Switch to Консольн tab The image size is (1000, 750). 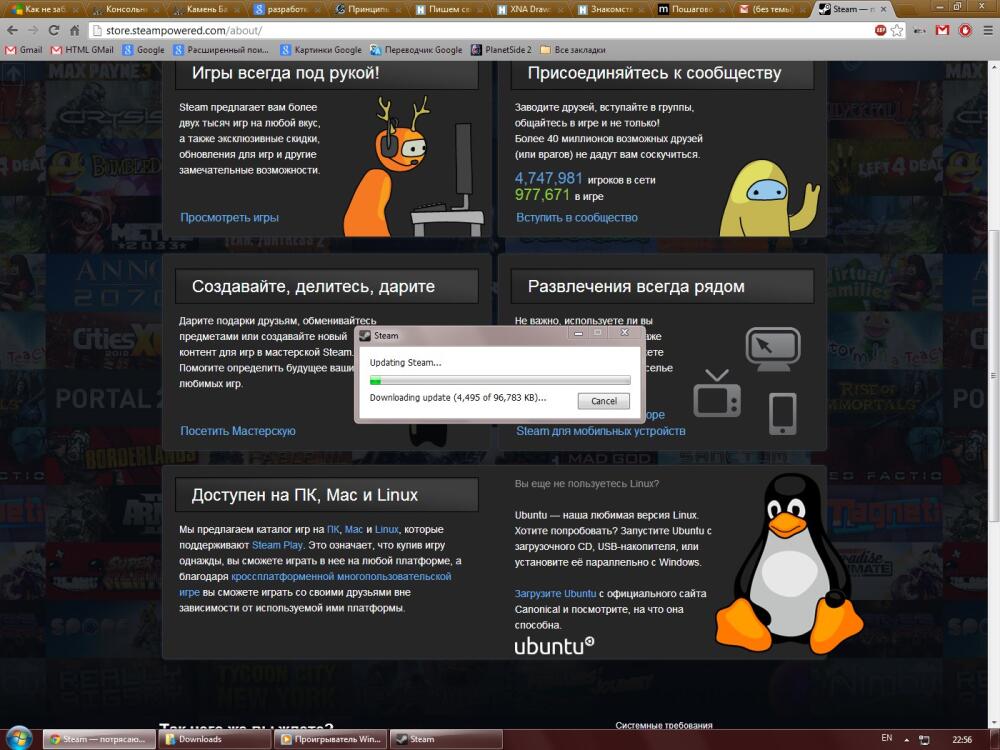(126, 9)
